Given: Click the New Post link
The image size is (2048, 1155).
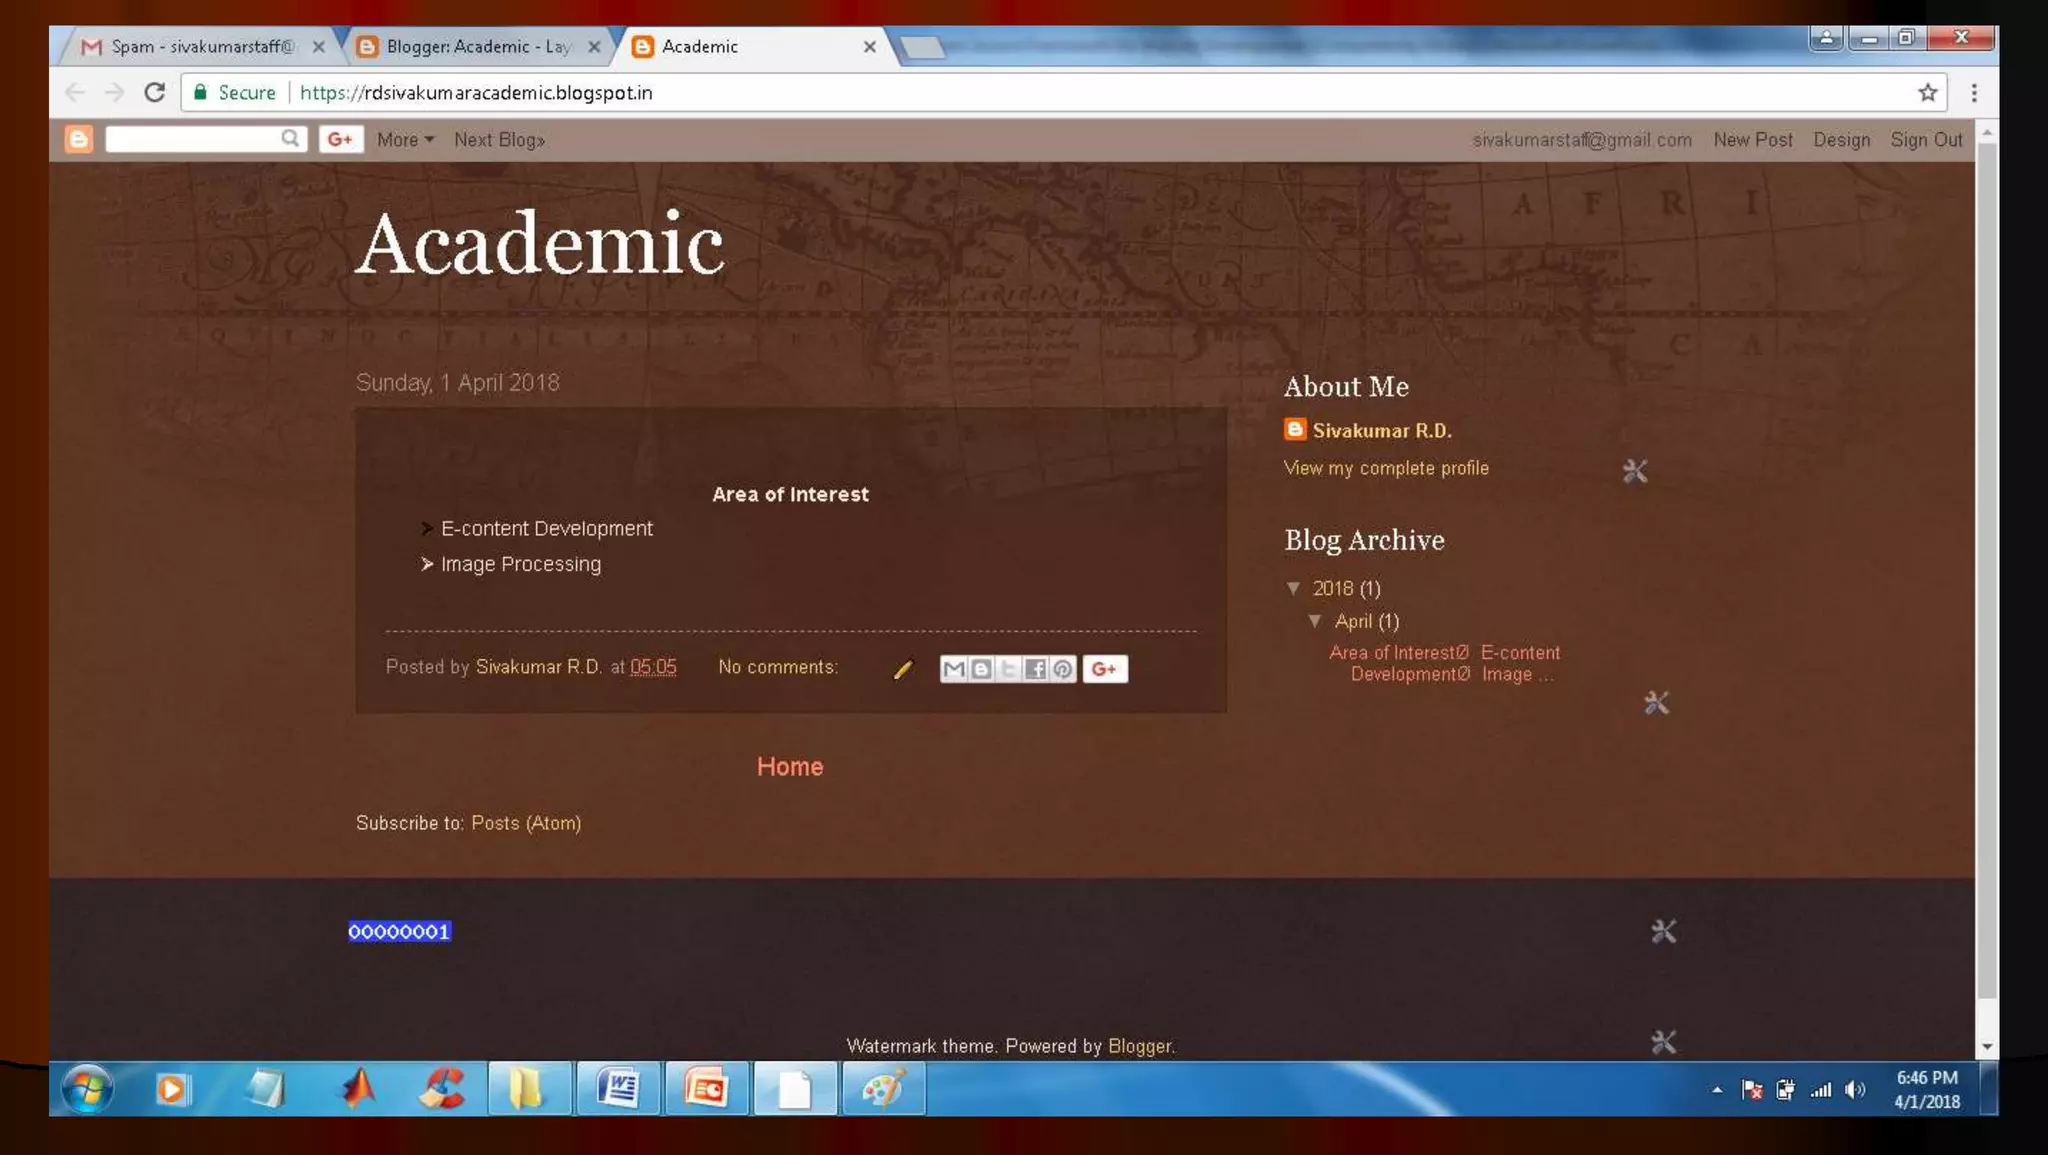Looking at the screenshot, I should tap(1752, 140).
